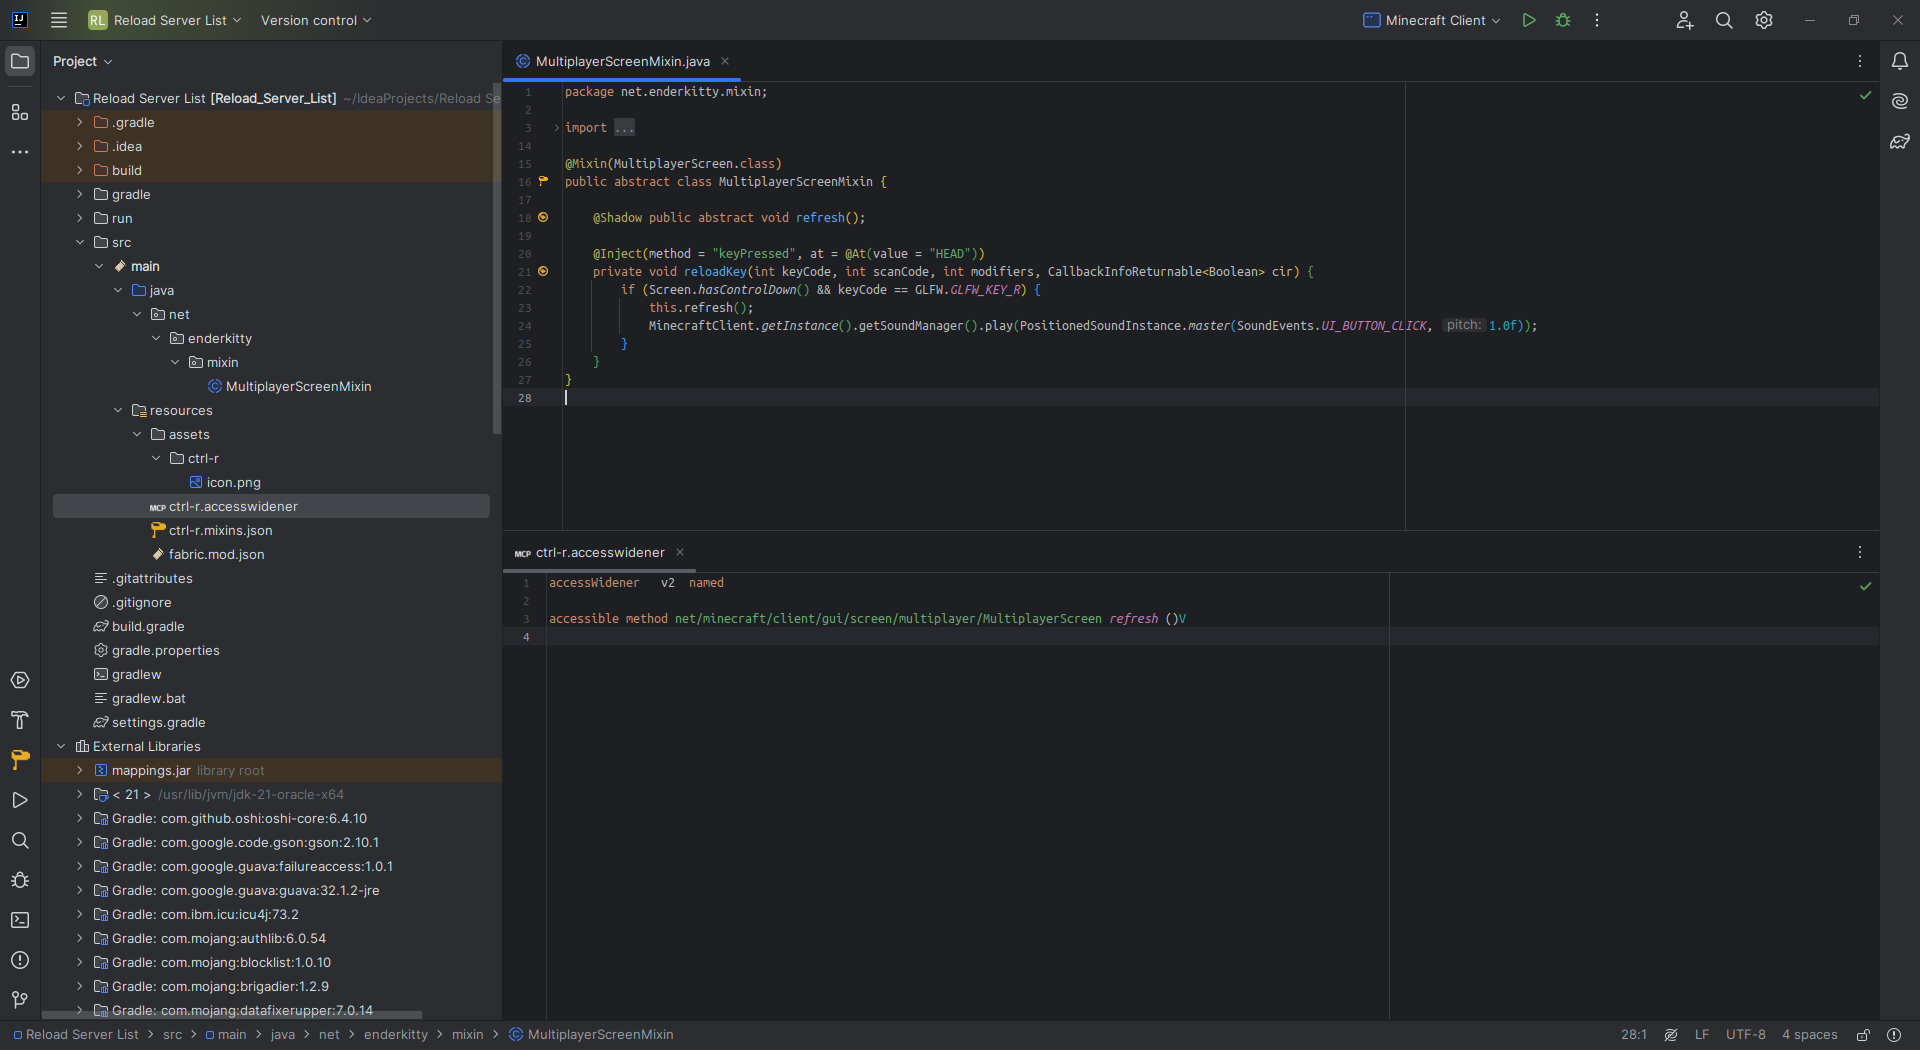Screen dimensions: 1920x1050
Task: Open the Notifications bell panel
Action: 1899,61
